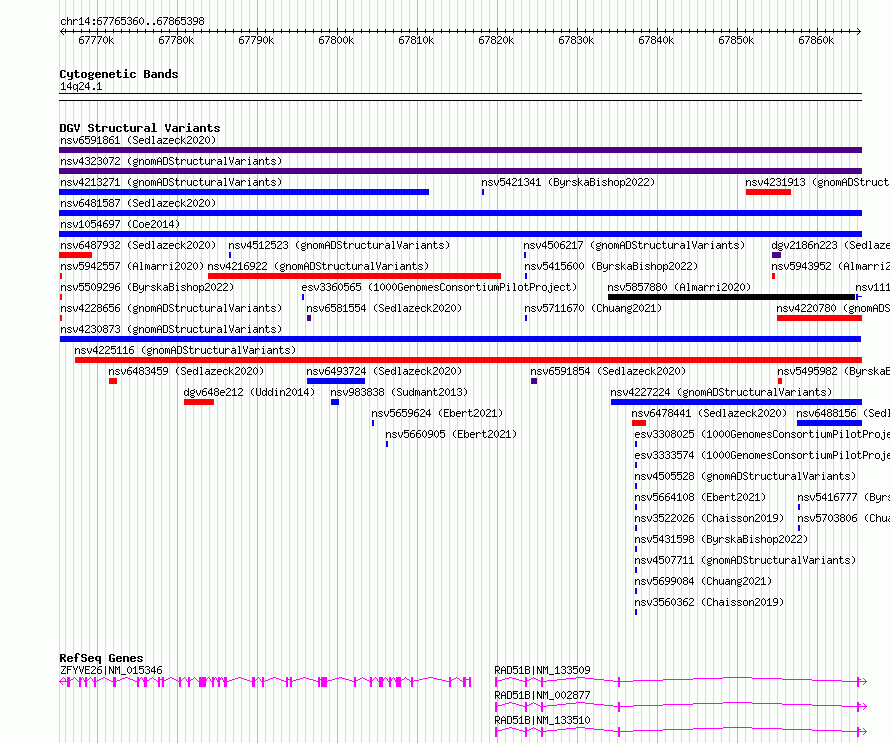The width and height of the screenshot is (890, 743).
Task: Click the nsv6581554 purple variant marker
Action: (x=309, y=318)
